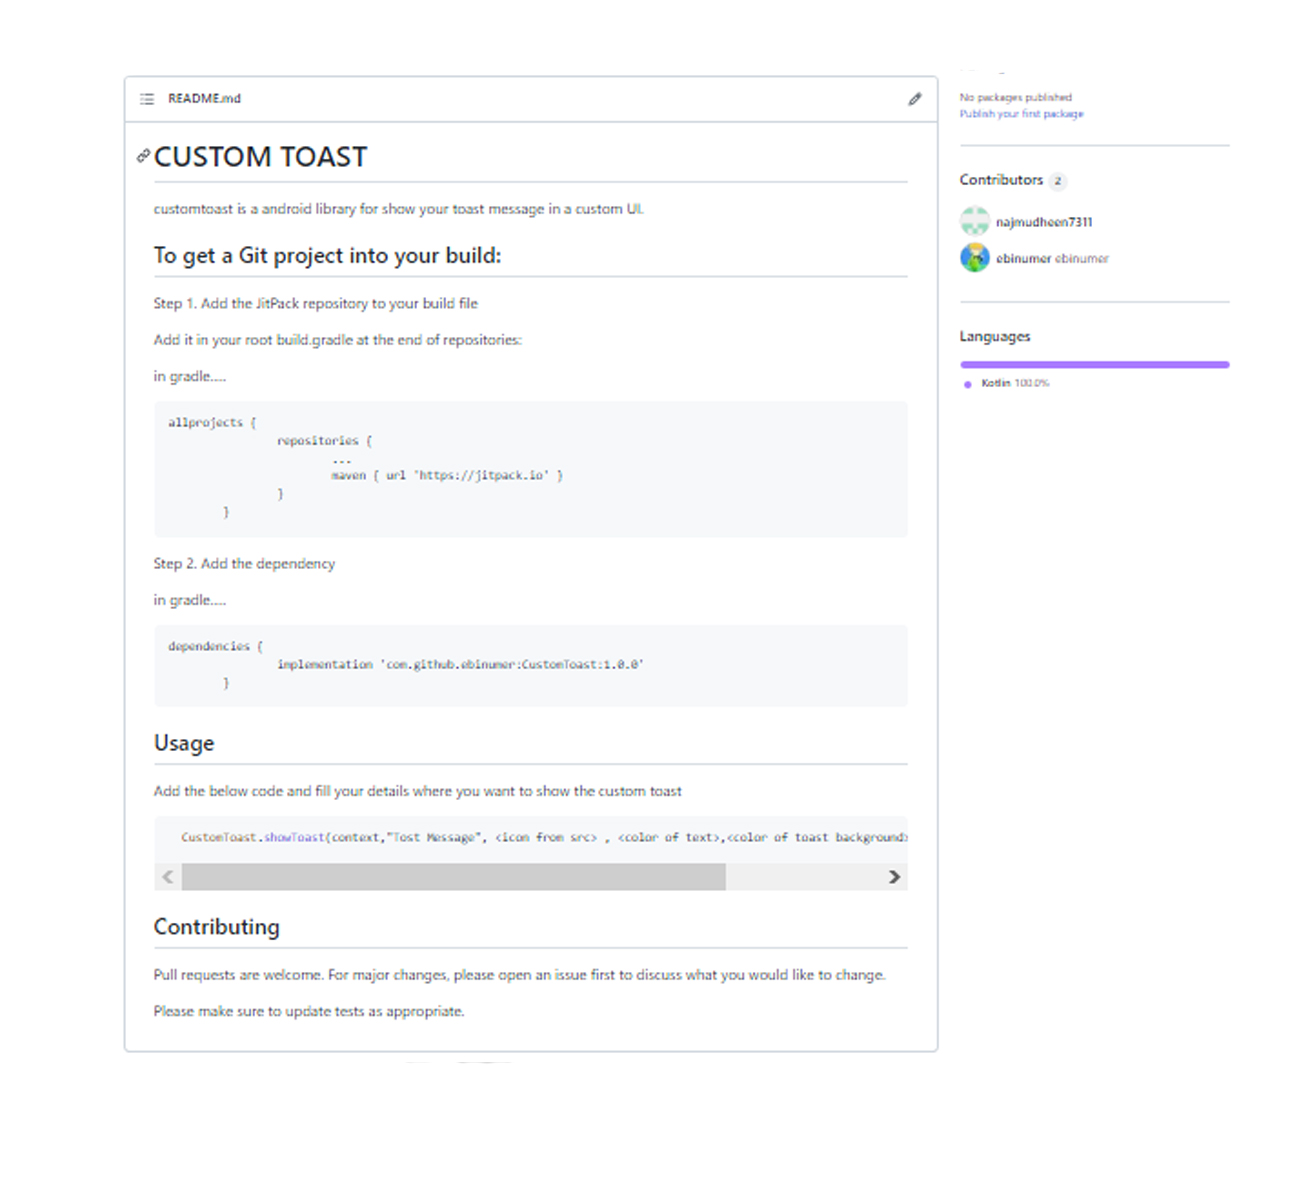Click the pencil icon to edit README
Image resolution: width=1296 pixels, height=1186 pixels.
914,99
